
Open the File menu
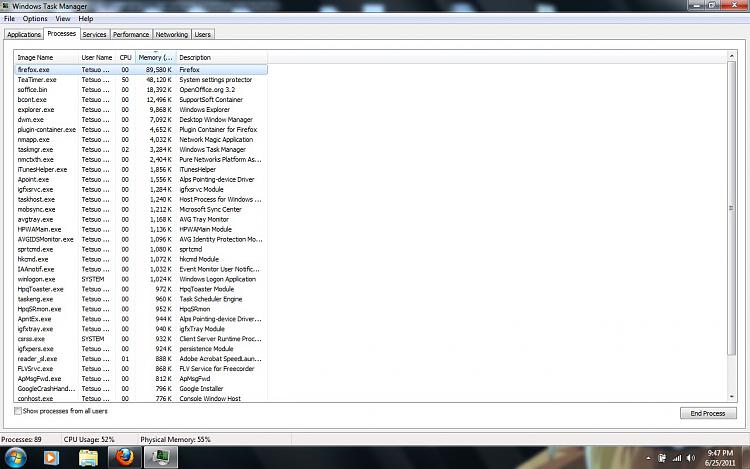point(9,19)
